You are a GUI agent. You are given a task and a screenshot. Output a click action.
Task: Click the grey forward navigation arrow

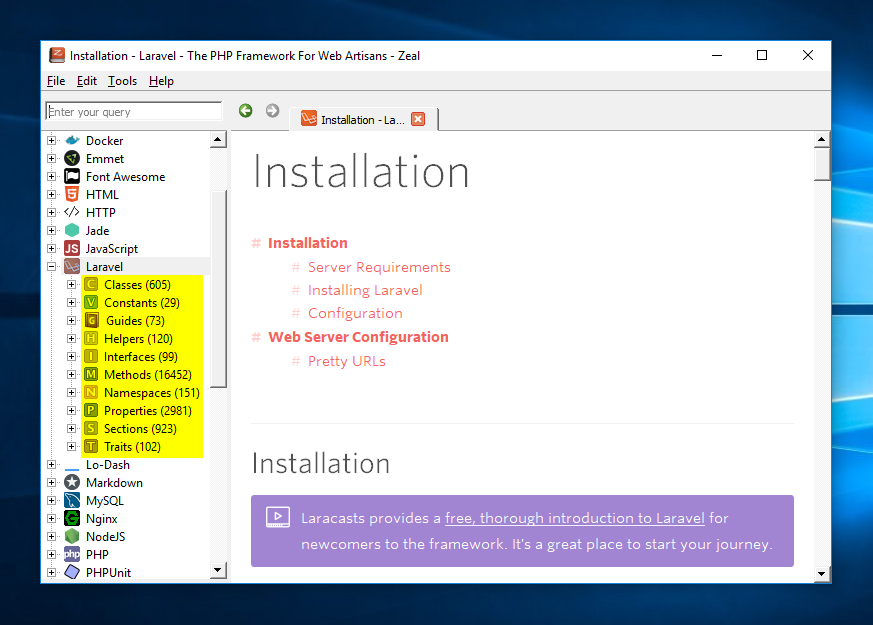pos(272,111)
